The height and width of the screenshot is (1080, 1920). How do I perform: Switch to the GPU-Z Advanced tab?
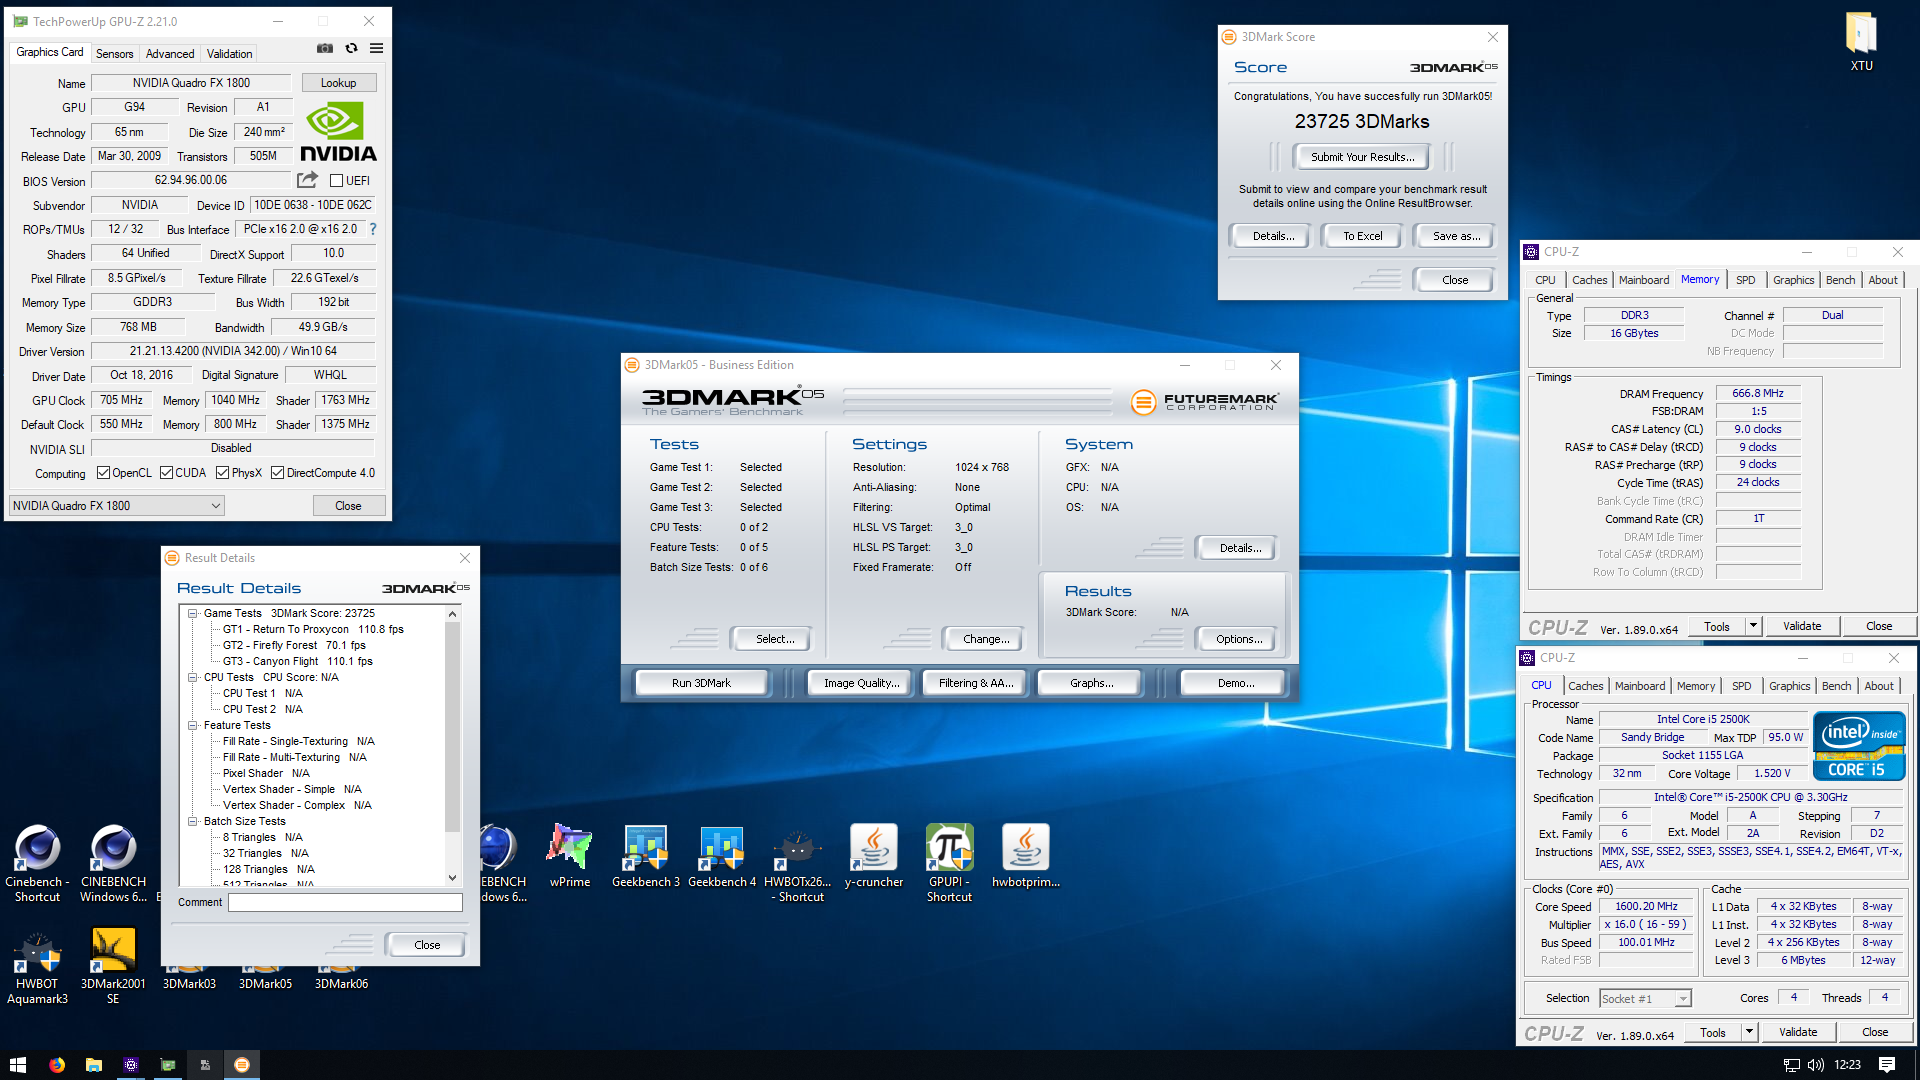coord(170,54)
